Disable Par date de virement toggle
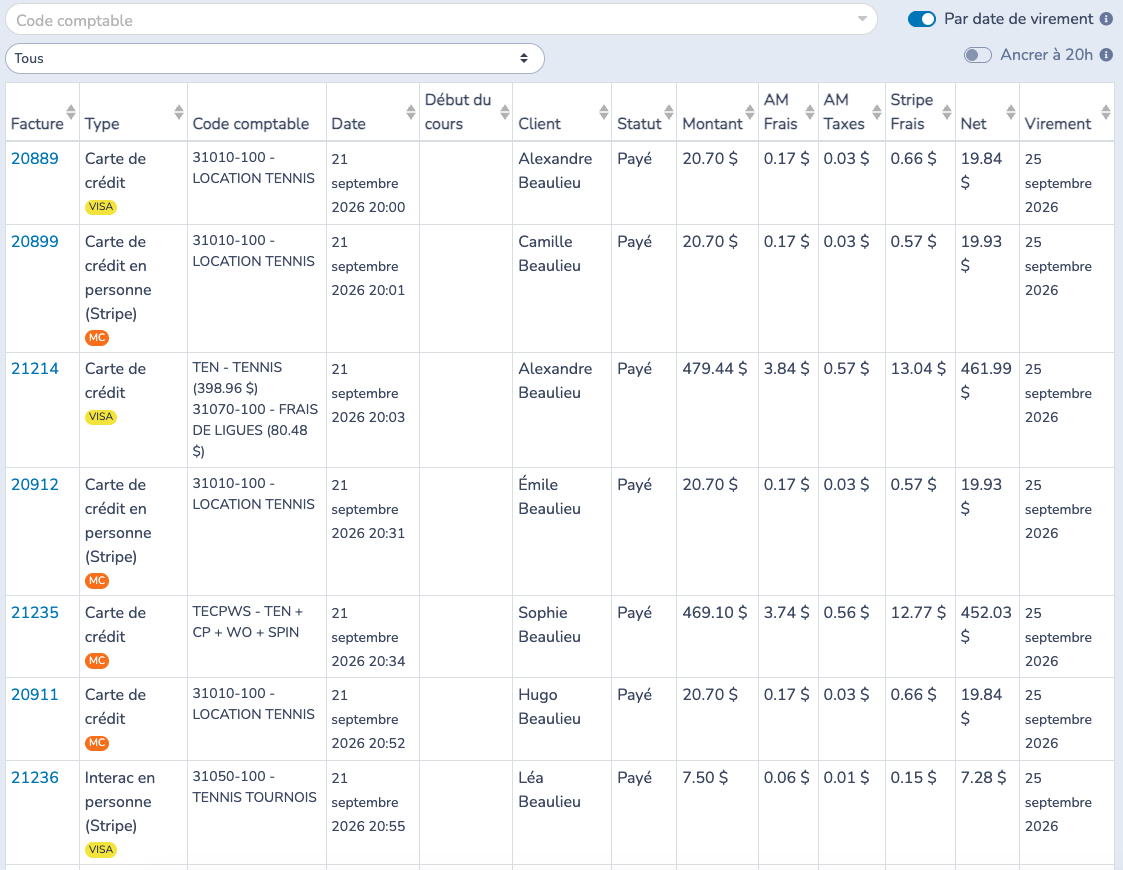The height and width of the screenshot is (870, 1123). click(922, 19)
